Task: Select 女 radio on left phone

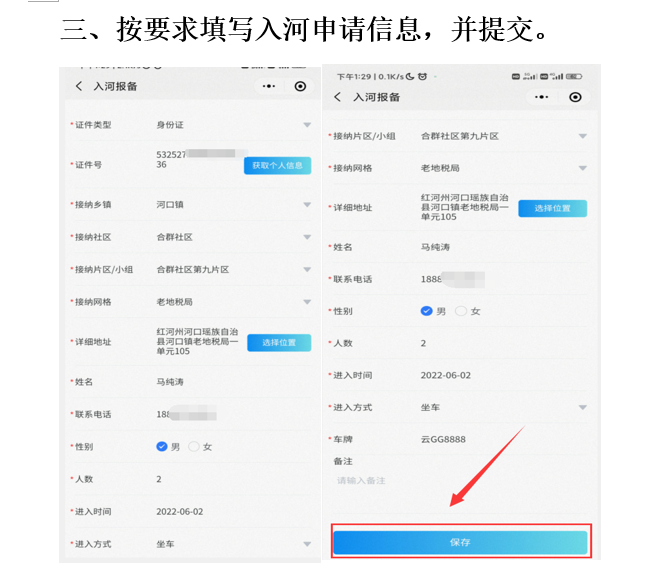Action: pyautogui.click(x=194, y=447)
